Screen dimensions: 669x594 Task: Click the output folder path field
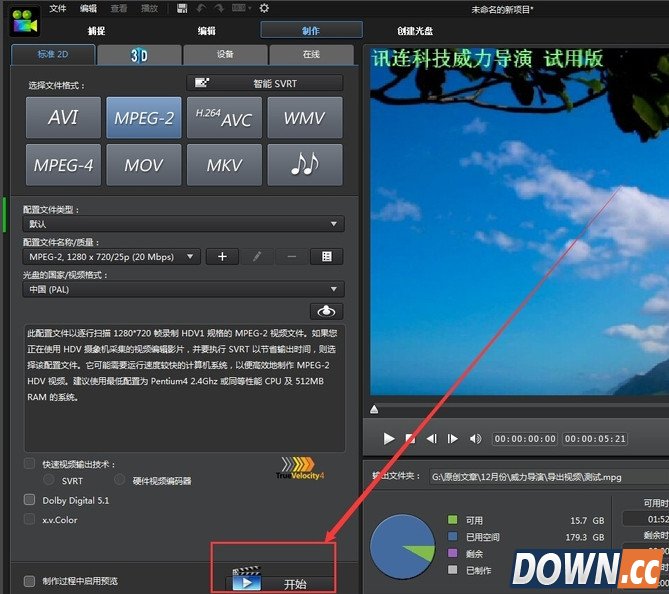549,477
